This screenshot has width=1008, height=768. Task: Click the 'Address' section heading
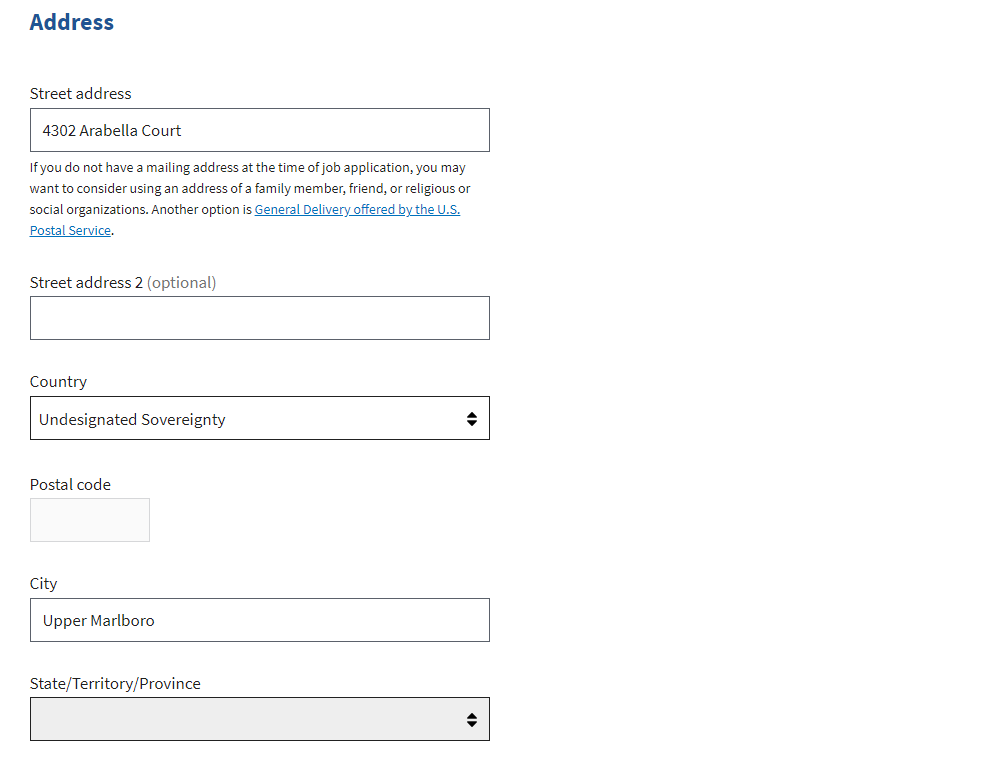coord(72,23)
